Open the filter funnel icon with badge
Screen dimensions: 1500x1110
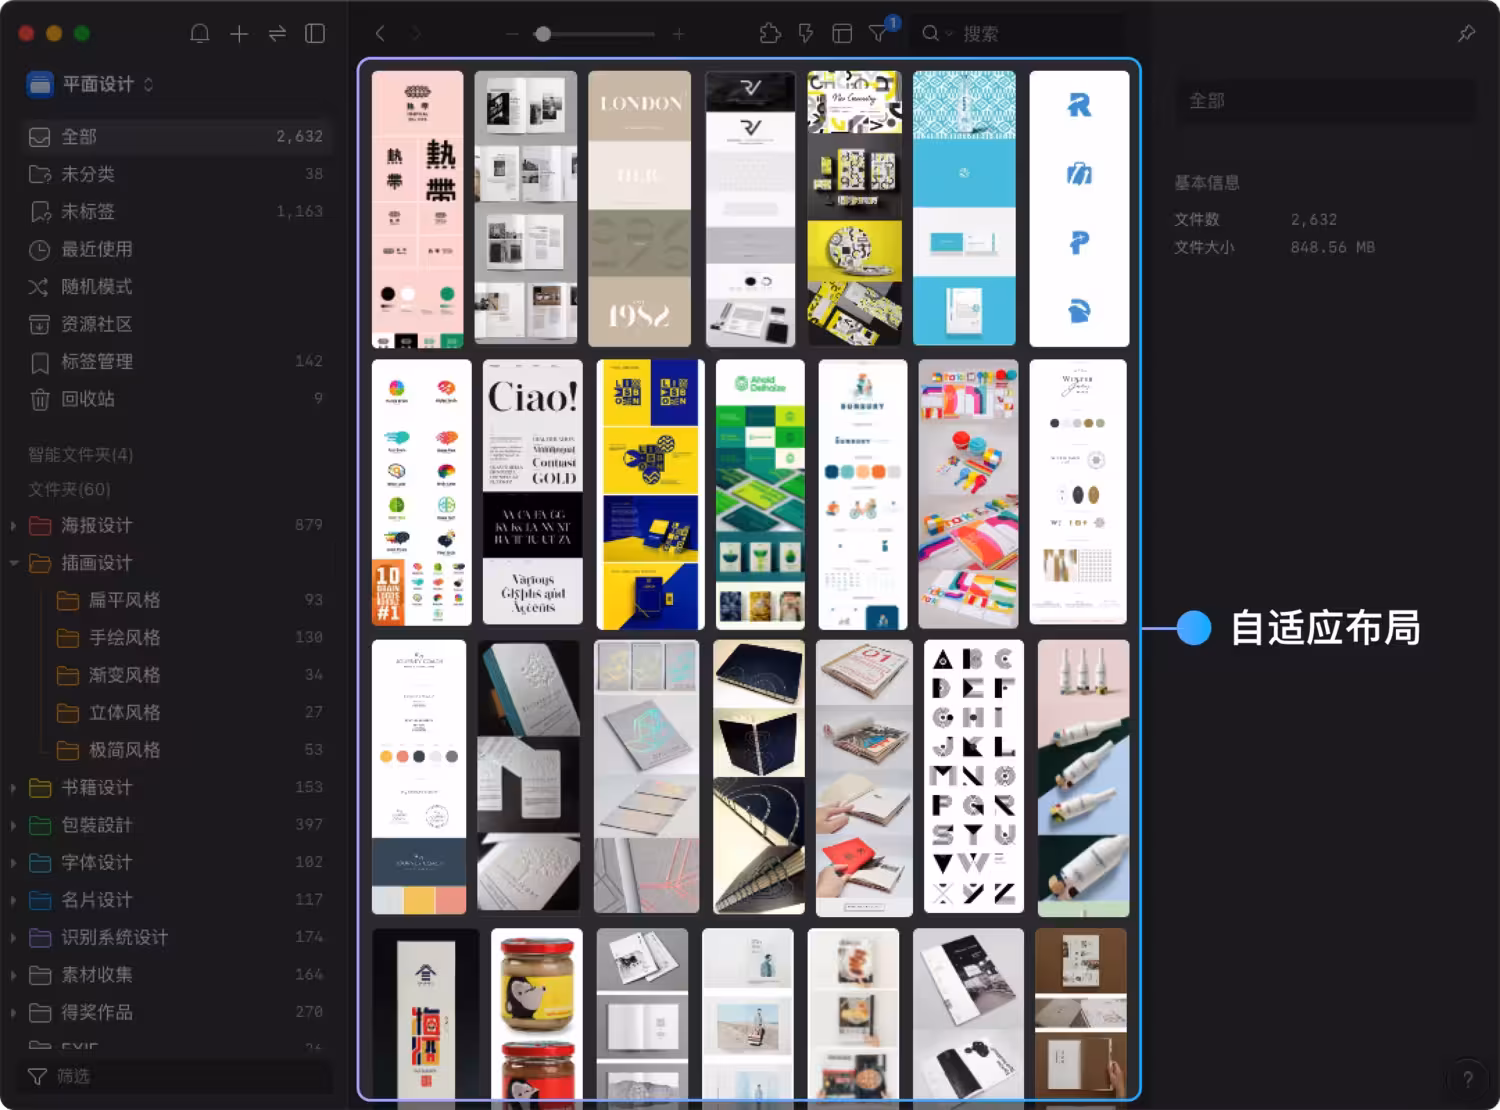click(878, 34)
